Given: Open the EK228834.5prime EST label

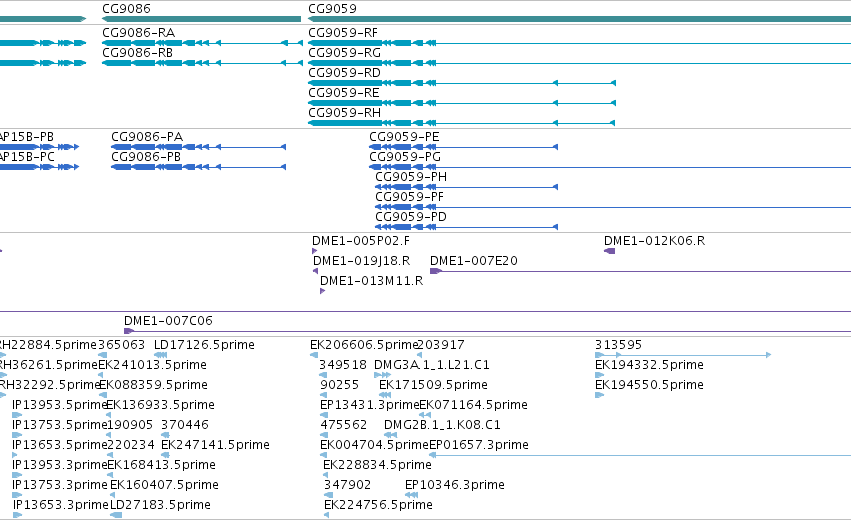Looking at the screenshot, I should coord(377,465).
